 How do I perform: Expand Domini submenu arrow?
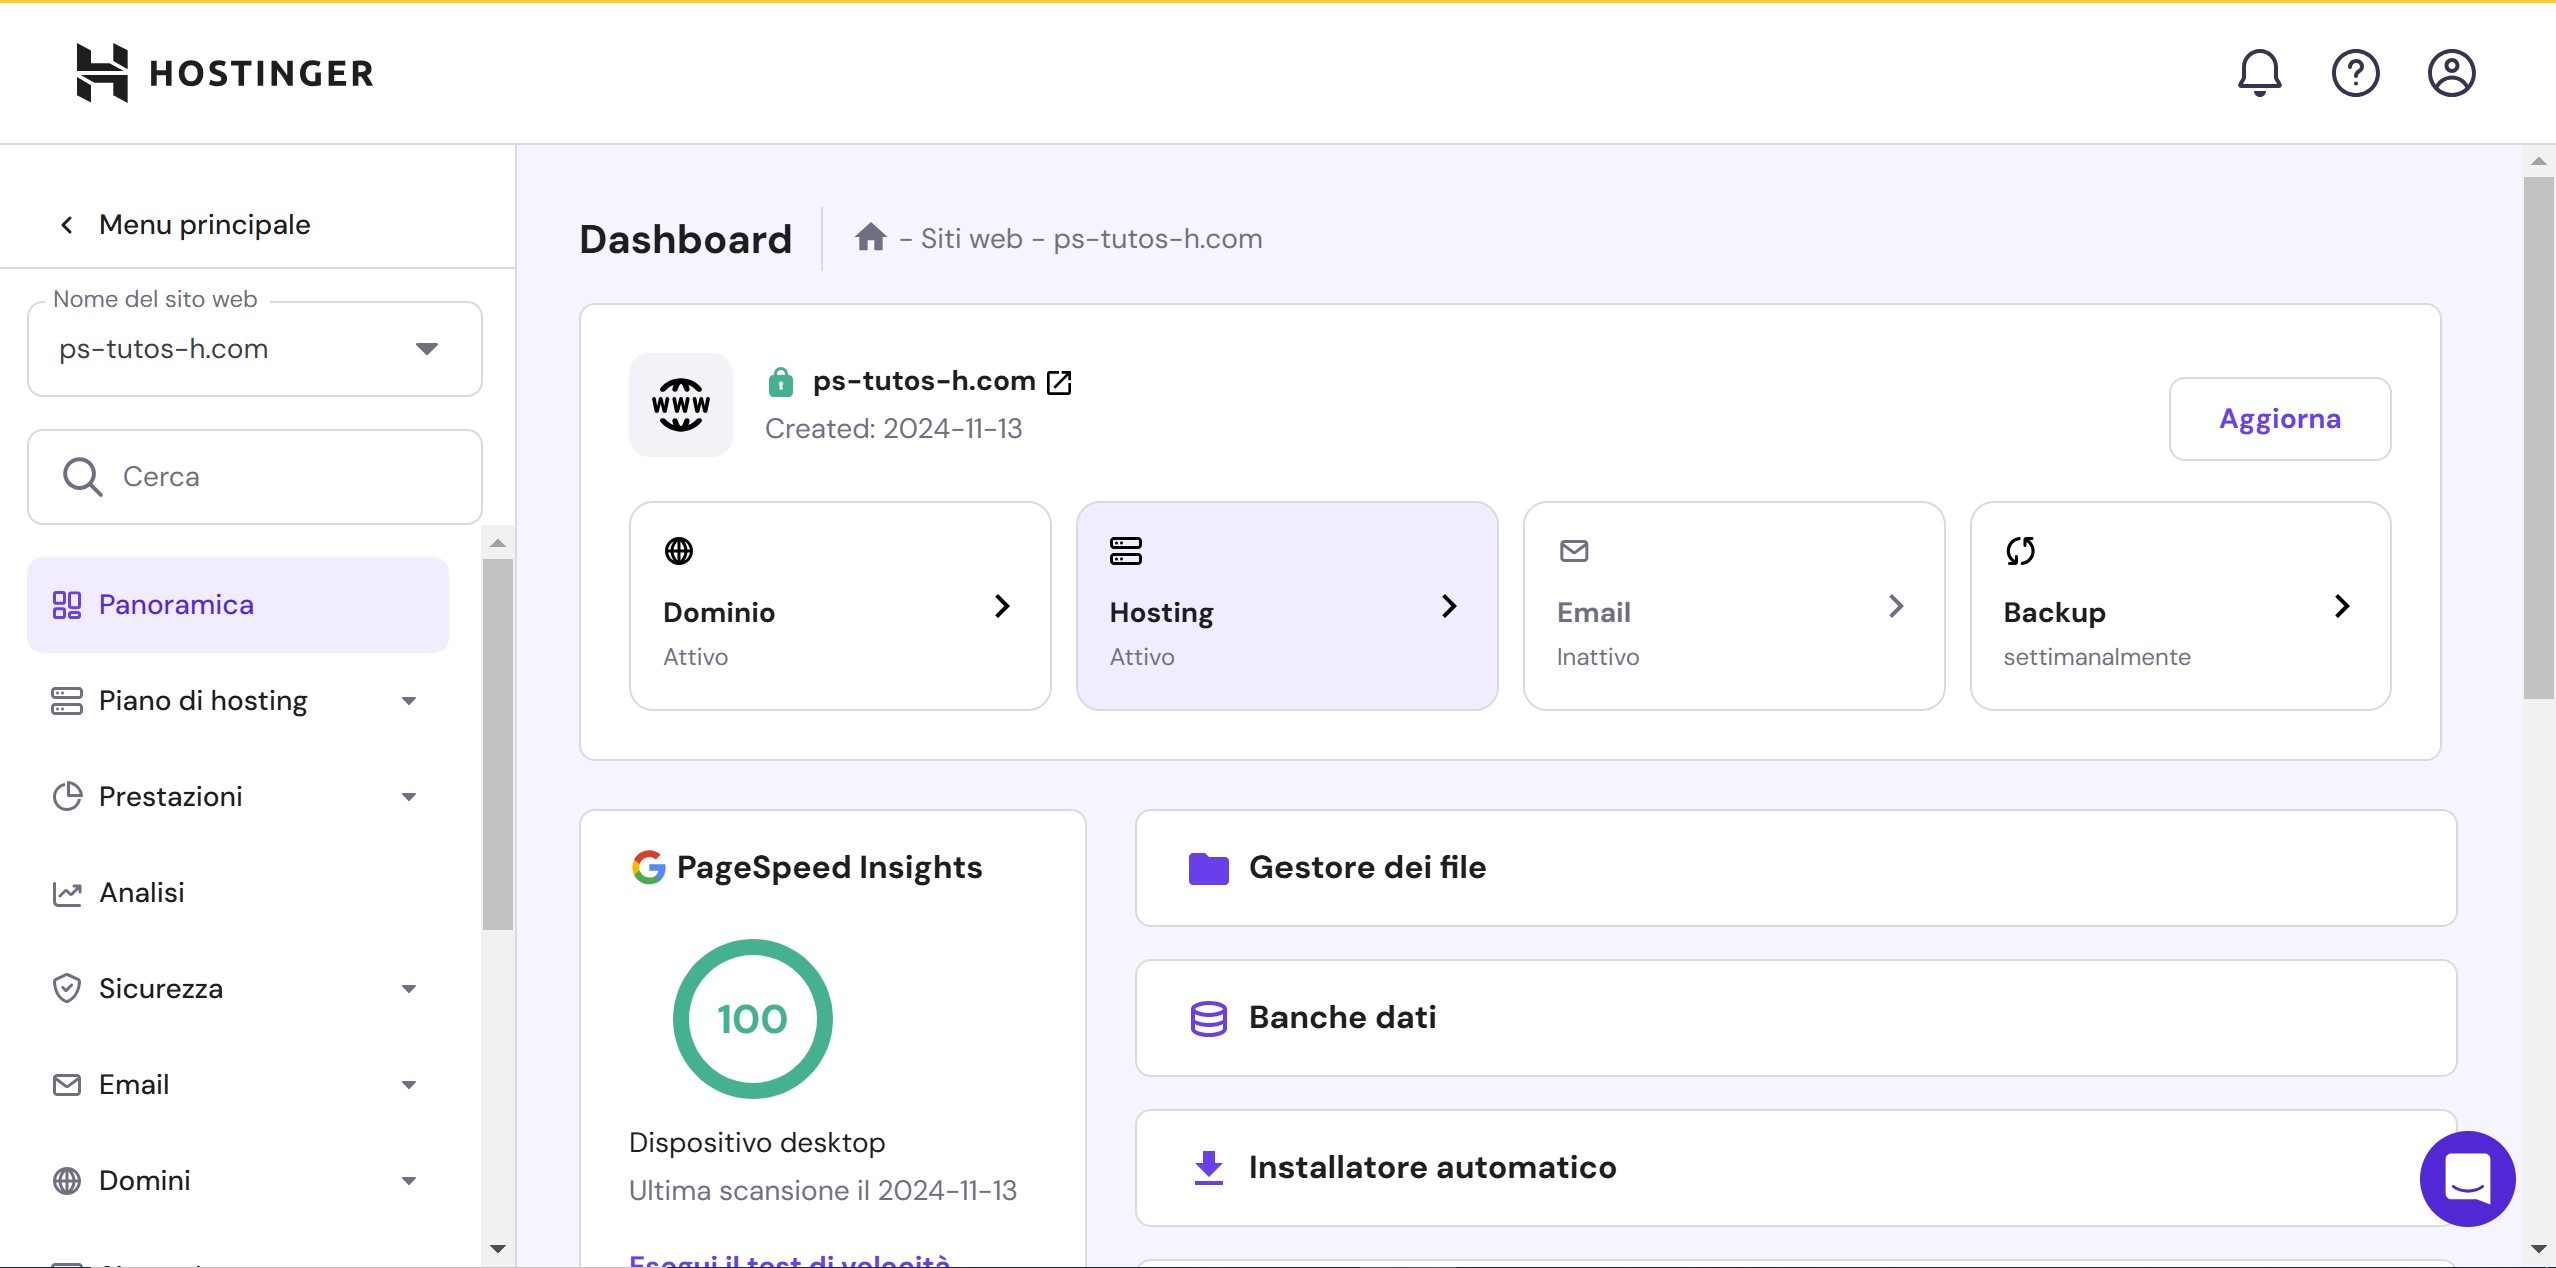pos(409,1181)
